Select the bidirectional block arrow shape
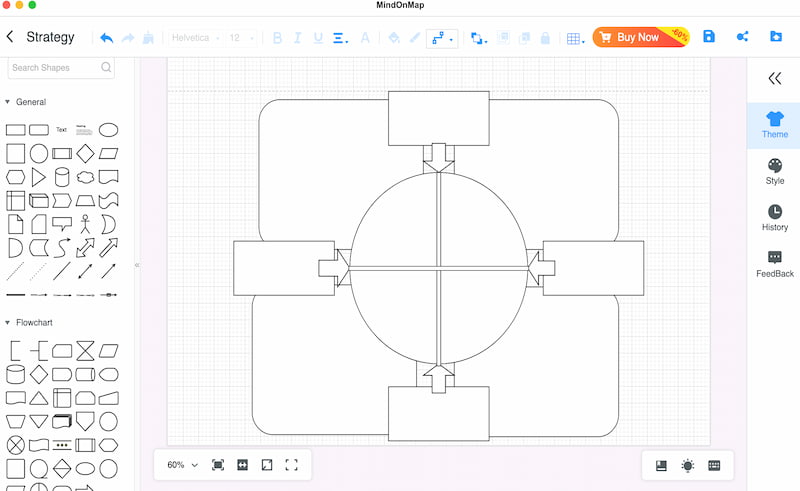 pyautogui.click(x=85, y=248)
